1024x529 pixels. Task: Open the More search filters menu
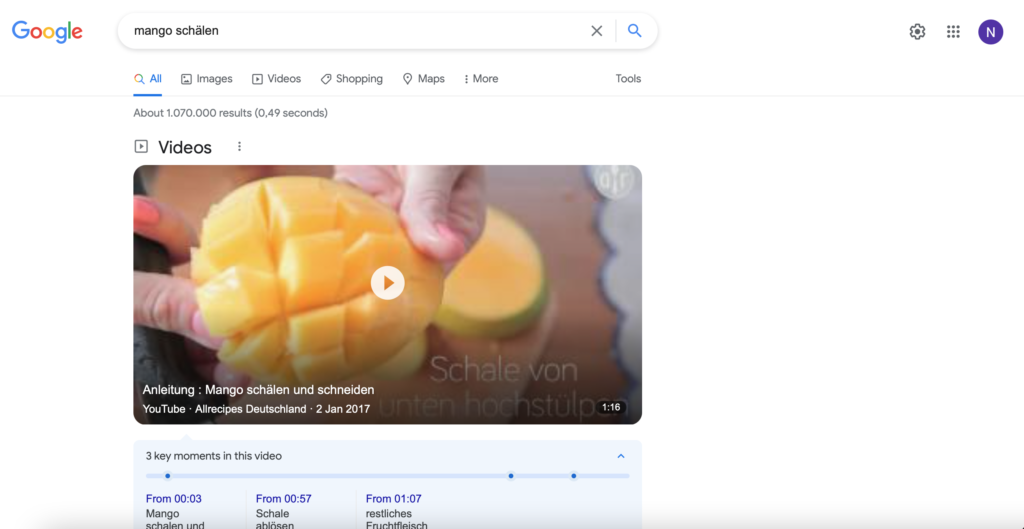tap(481, 78)
